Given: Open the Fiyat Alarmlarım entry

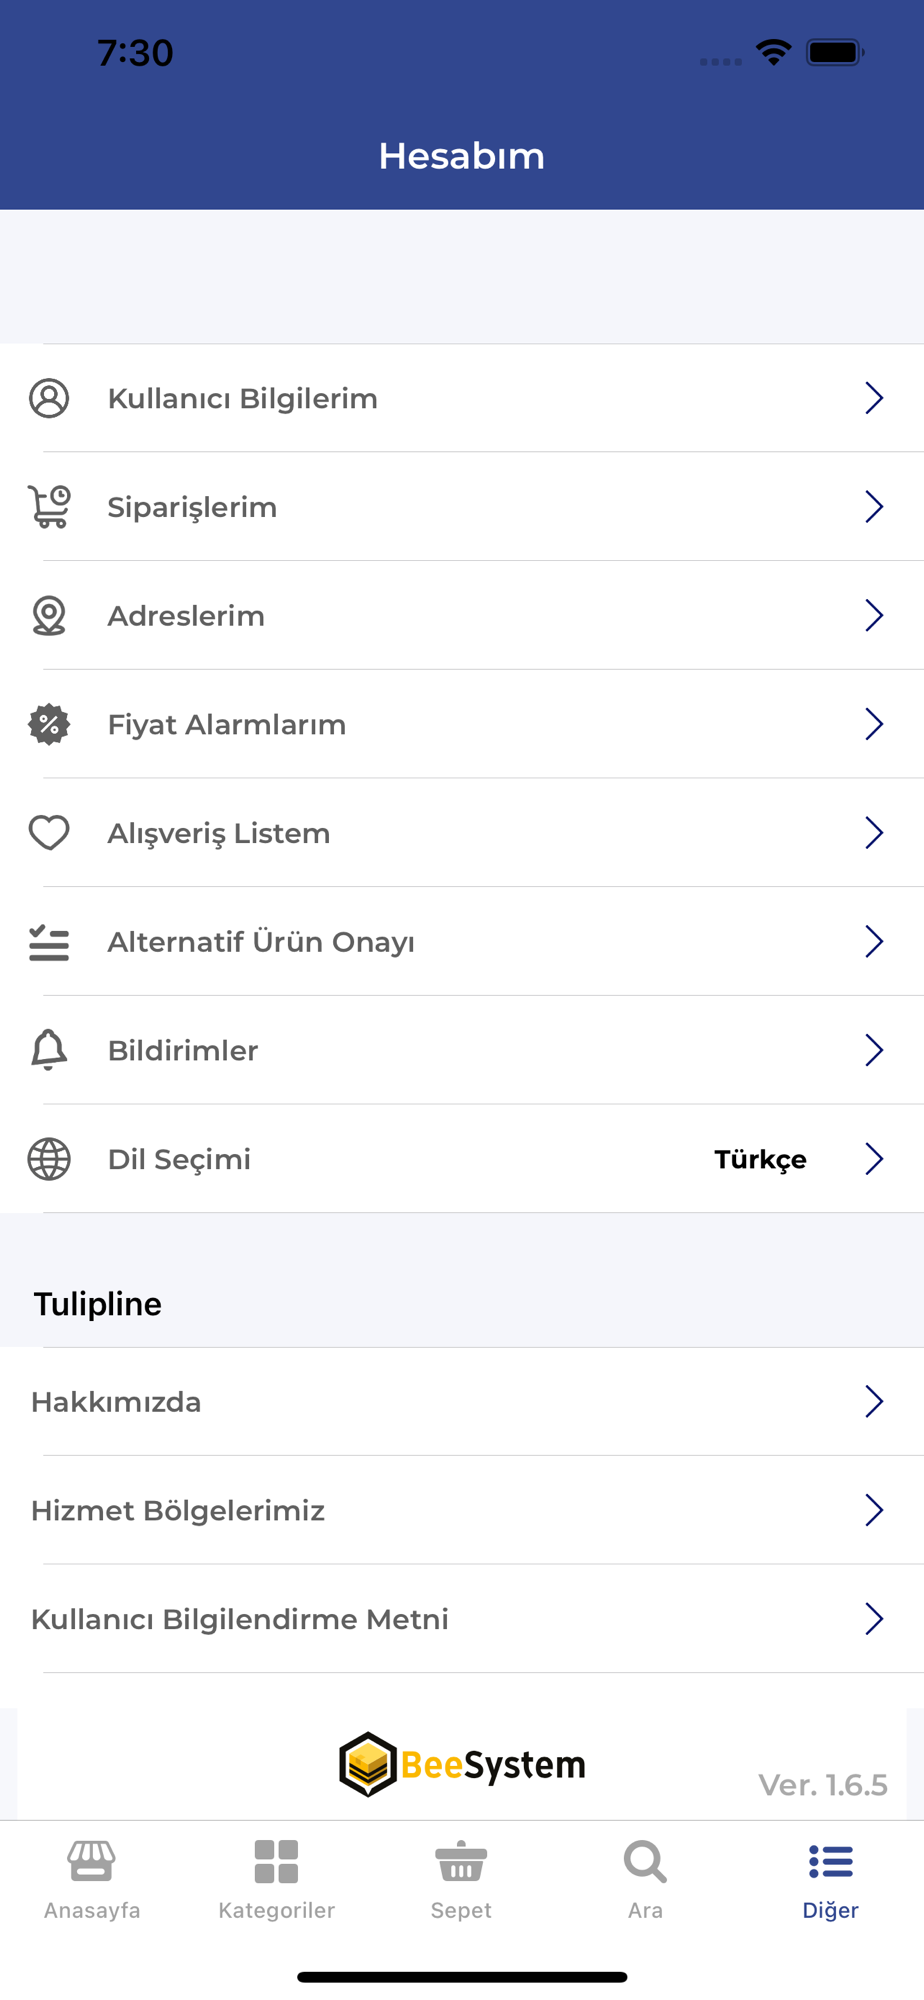Looking at the screenshot, I should click(227, 724).
